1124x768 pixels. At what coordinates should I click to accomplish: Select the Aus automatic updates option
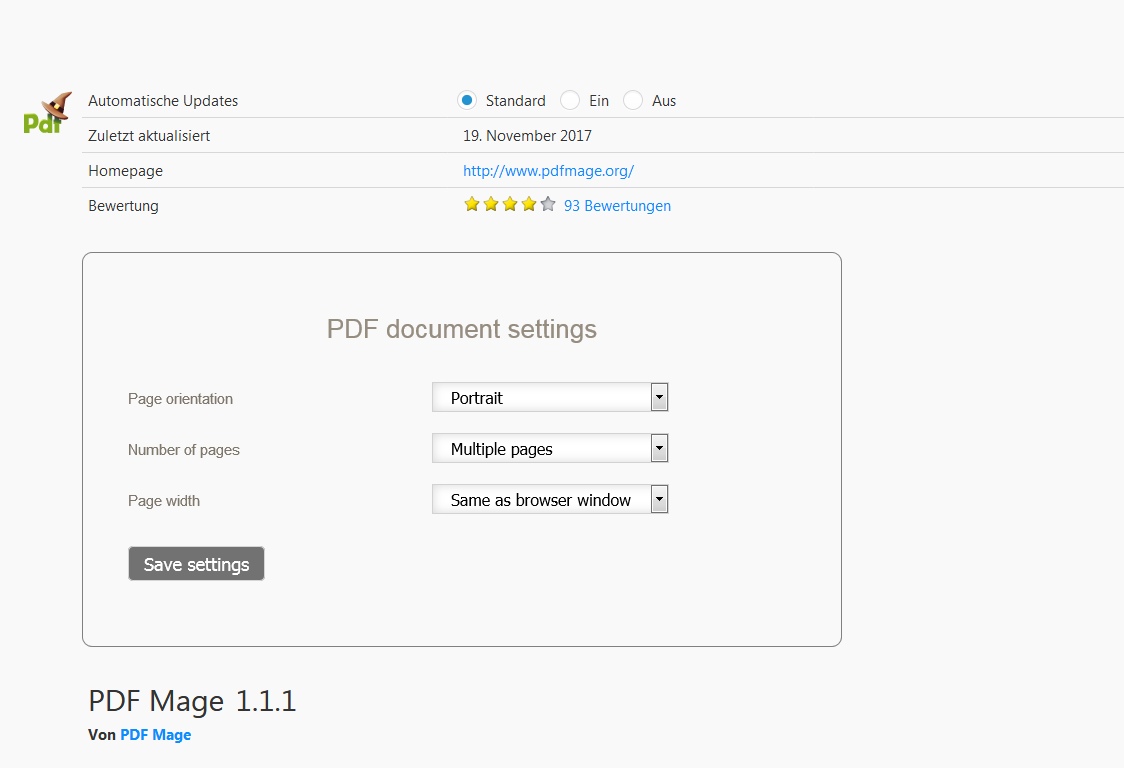(x=633, y=100)
